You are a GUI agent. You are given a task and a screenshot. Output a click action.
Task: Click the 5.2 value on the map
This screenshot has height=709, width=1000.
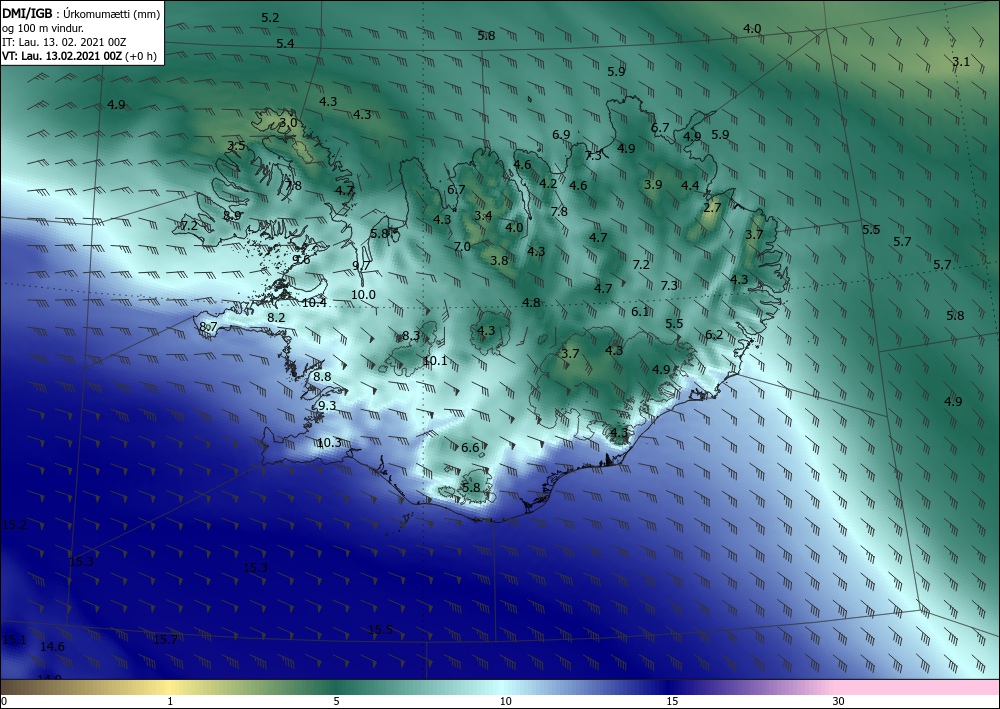pos(270,18)
